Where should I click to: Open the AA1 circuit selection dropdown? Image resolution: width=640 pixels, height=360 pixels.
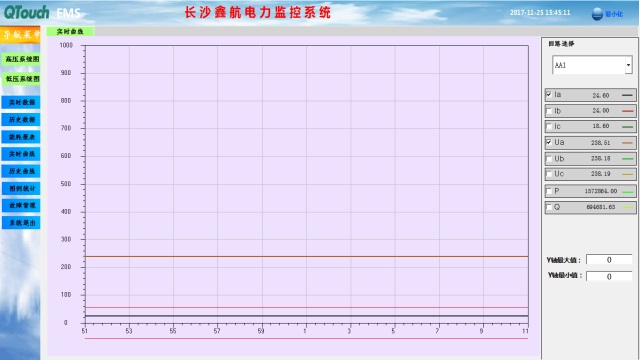click(629, 65)
